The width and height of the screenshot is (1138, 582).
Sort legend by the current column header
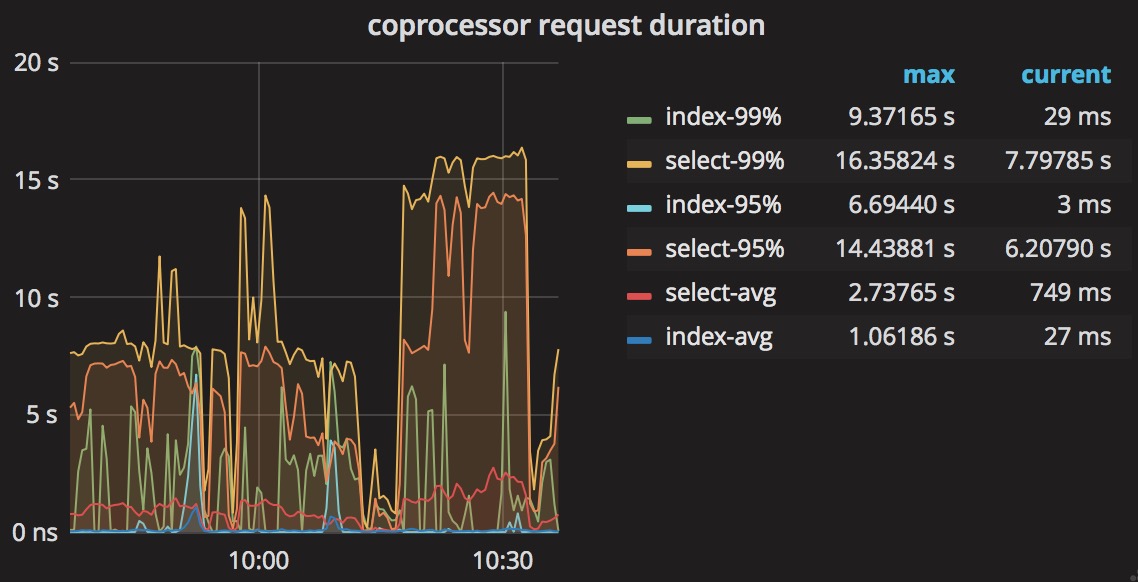point(1064,74)
